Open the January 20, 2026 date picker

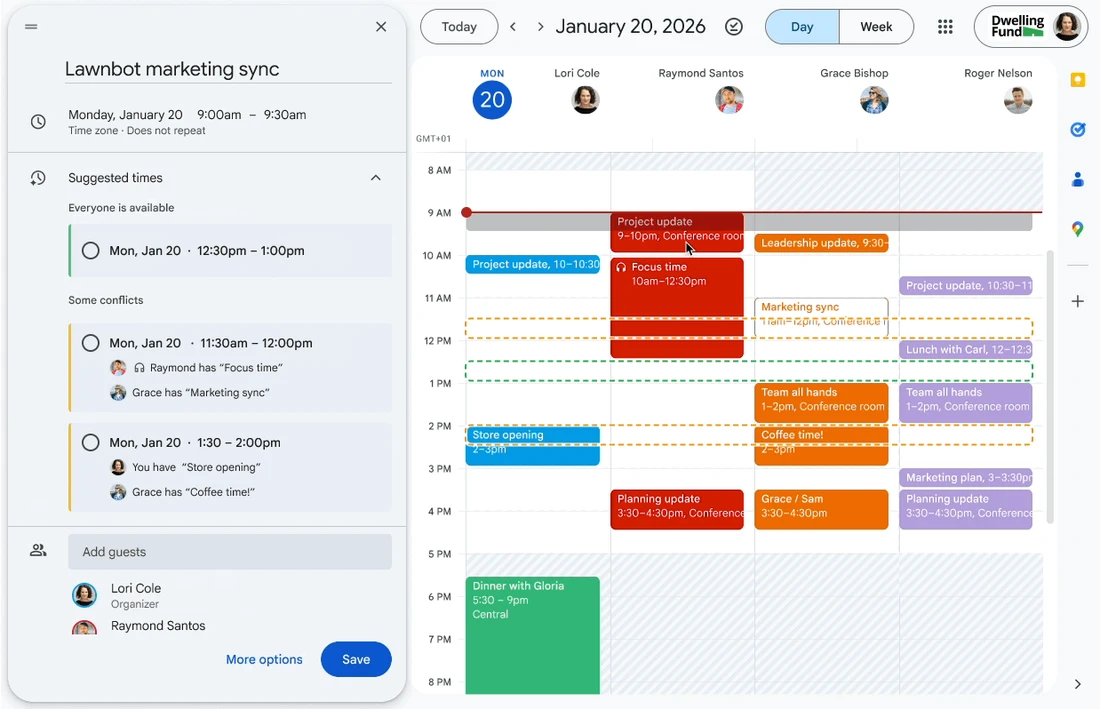click(x=630, y=27)
